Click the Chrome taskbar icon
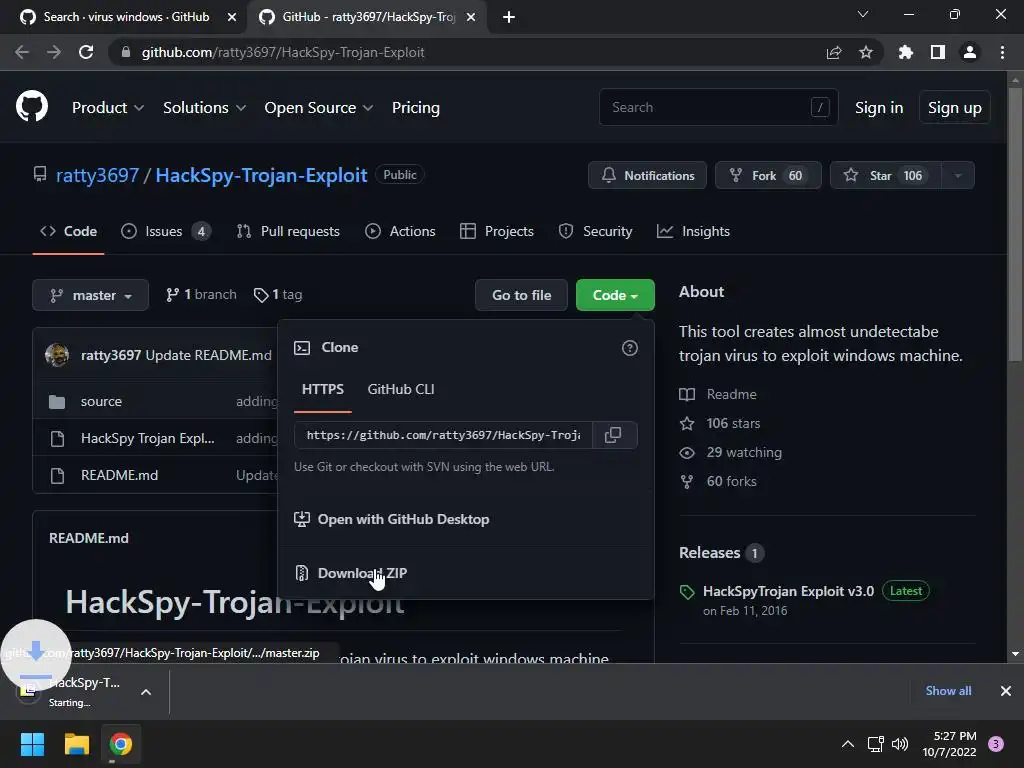Screen dimensions: 1024x768 pyautogui.click(x=121, y=744)
